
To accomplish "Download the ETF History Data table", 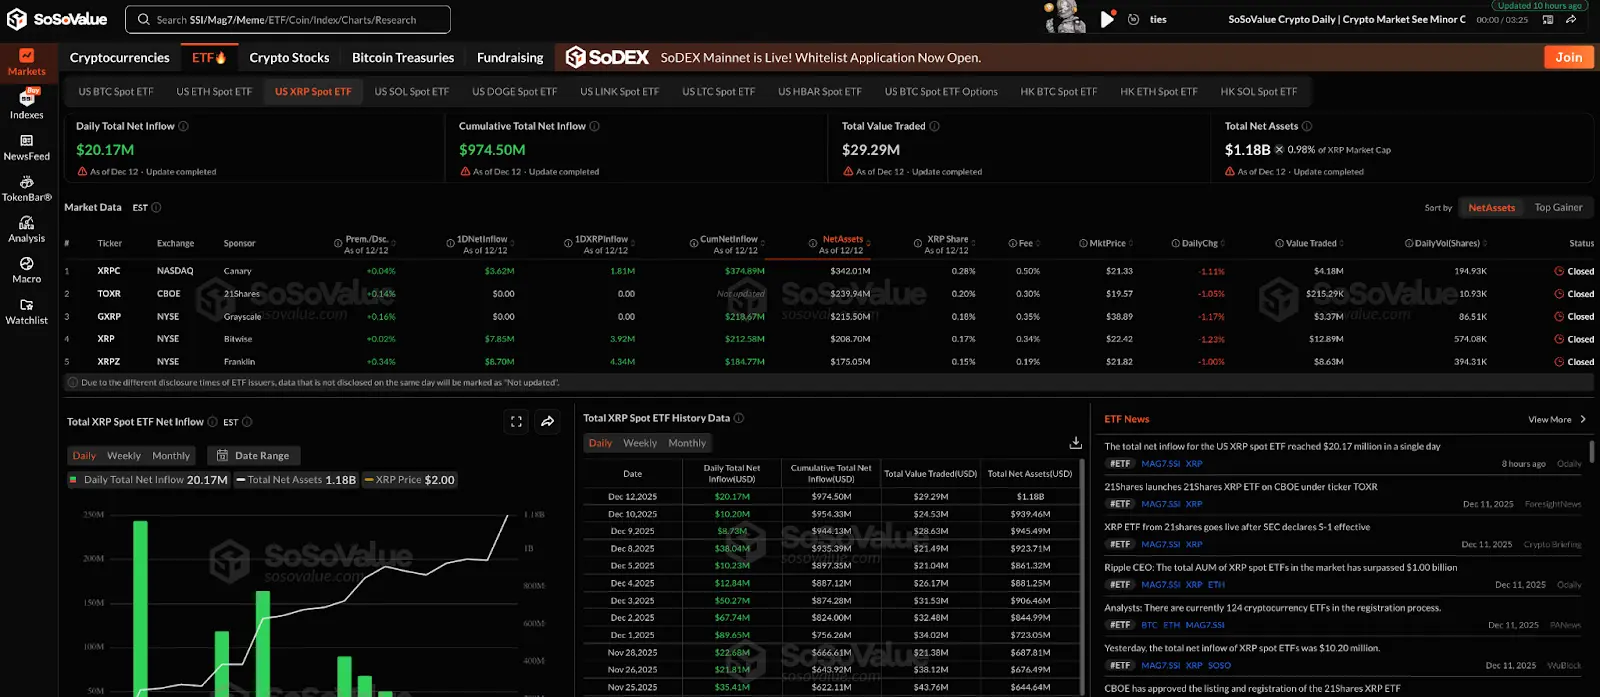I will [x=1076, y=442].
